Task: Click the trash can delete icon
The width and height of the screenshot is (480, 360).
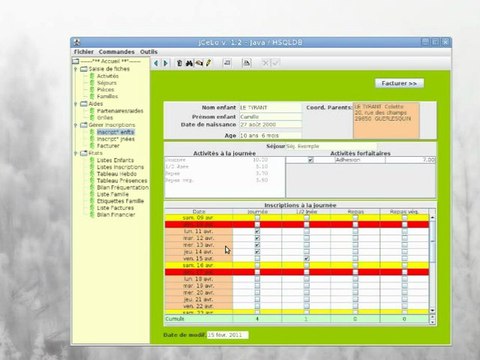Action: point(179,63)
